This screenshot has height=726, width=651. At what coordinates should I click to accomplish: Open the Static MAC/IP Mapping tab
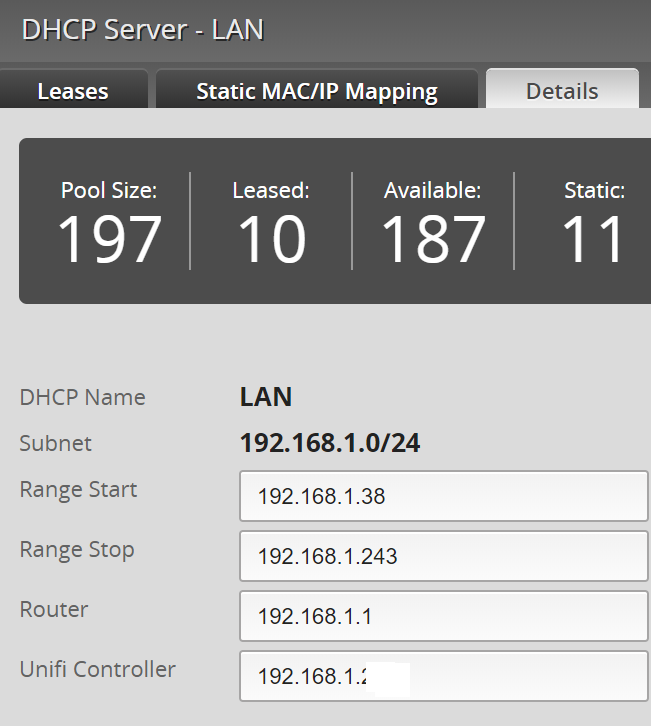point(316,91)
